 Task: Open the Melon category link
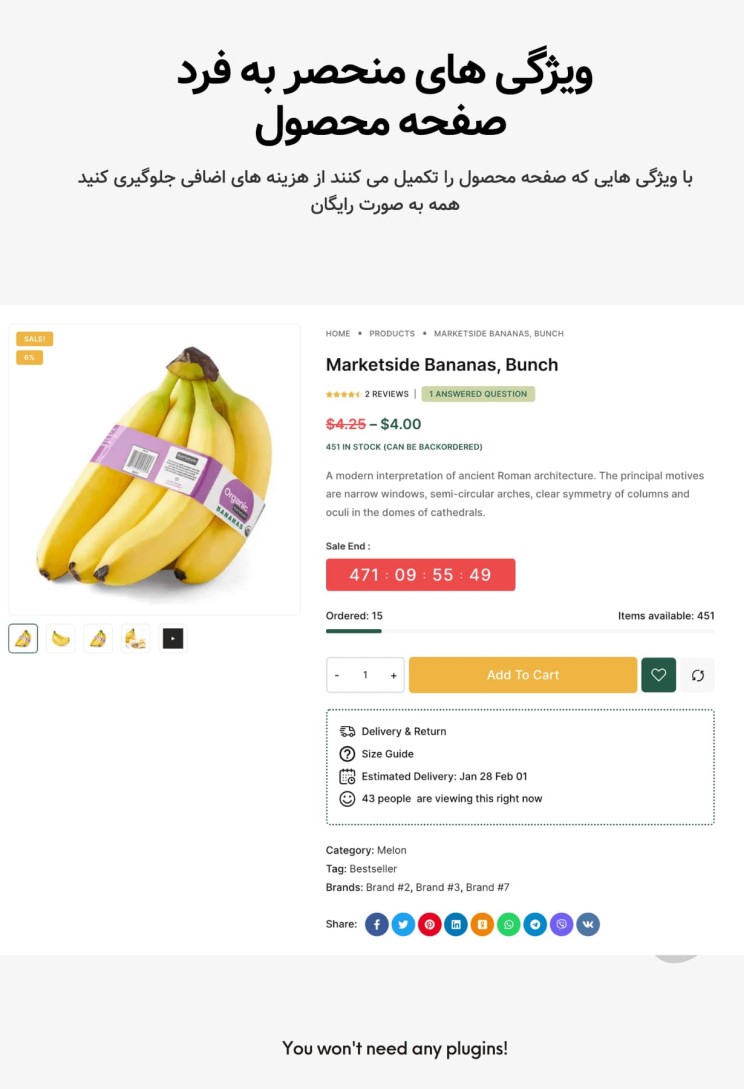click(391, 850)
